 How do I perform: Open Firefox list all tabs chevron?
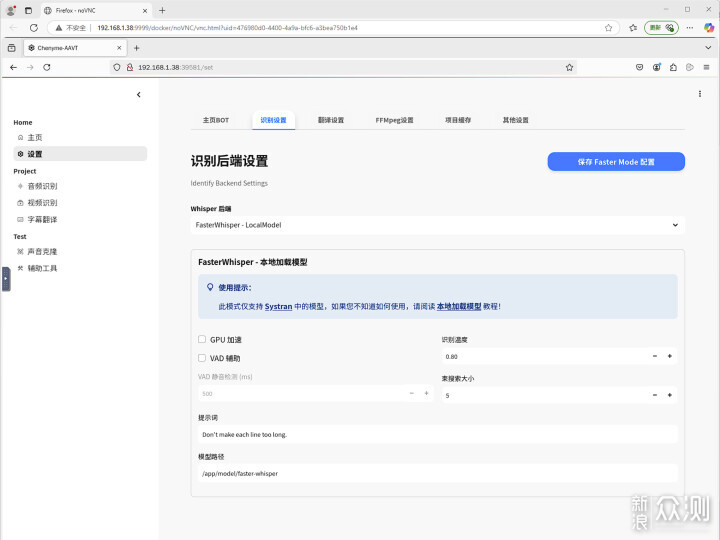coord(708,48)
